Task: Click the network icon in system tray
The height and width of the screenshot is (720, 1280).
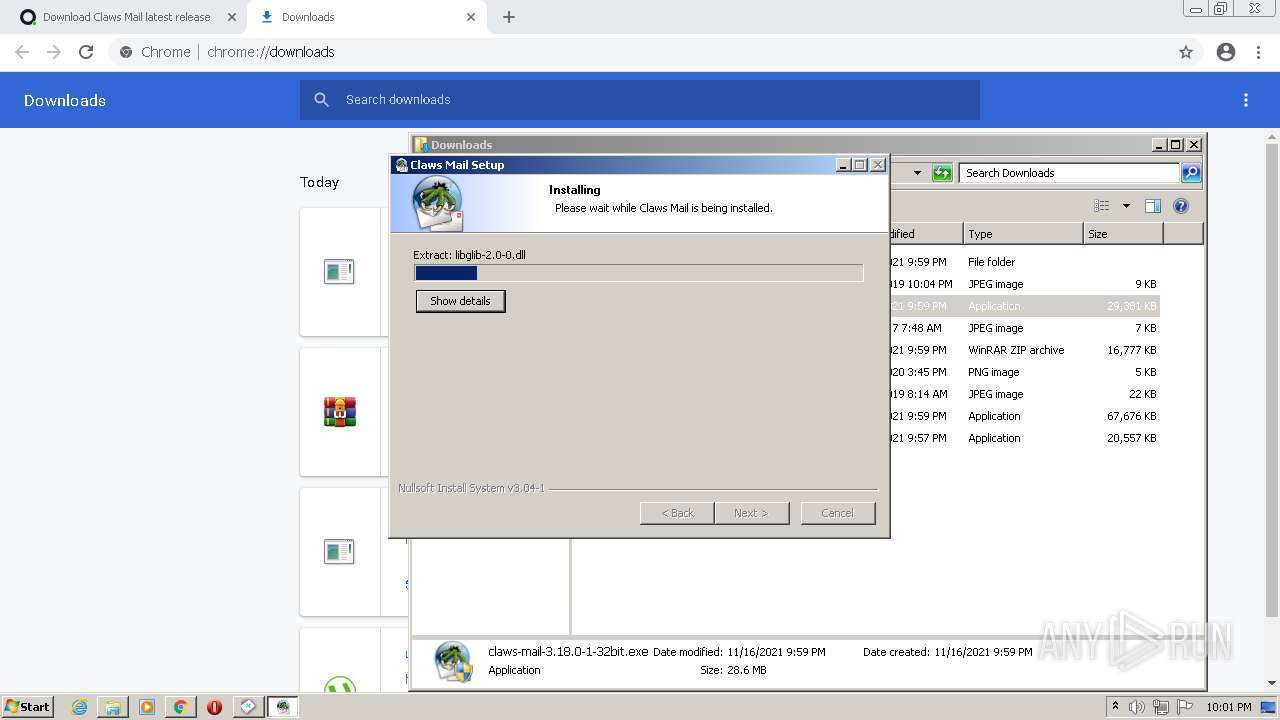Action: click(1161, 707)
